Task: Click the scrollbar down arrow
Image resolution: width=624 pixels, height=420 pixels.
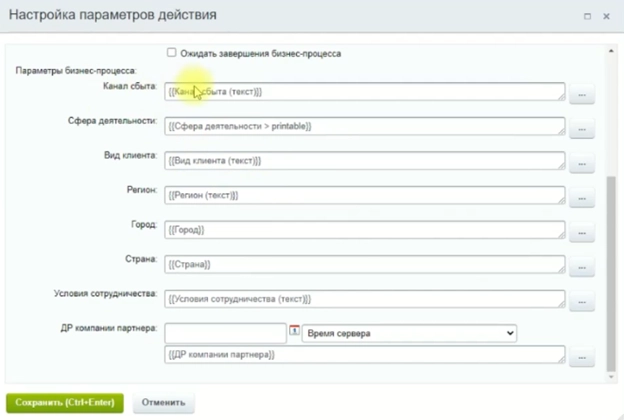Action: tap(611, 377)
